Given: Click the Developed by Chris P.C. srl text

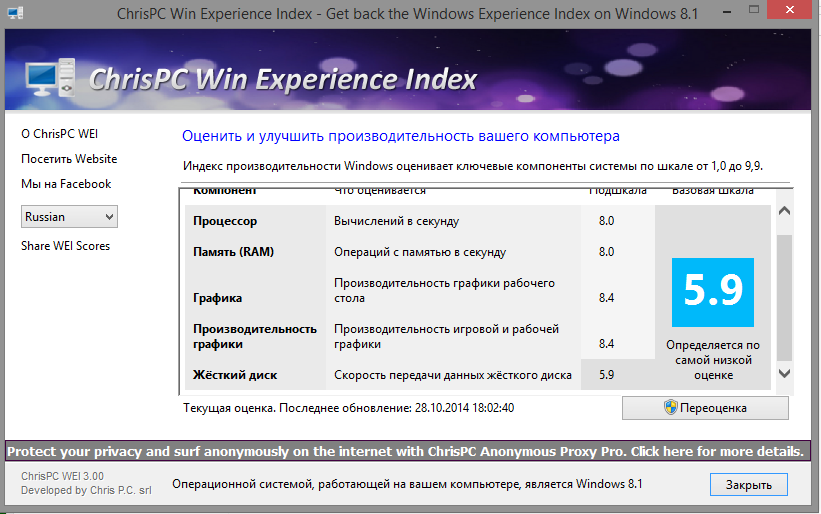Looking at the screenshot, I should pos(86,490).
